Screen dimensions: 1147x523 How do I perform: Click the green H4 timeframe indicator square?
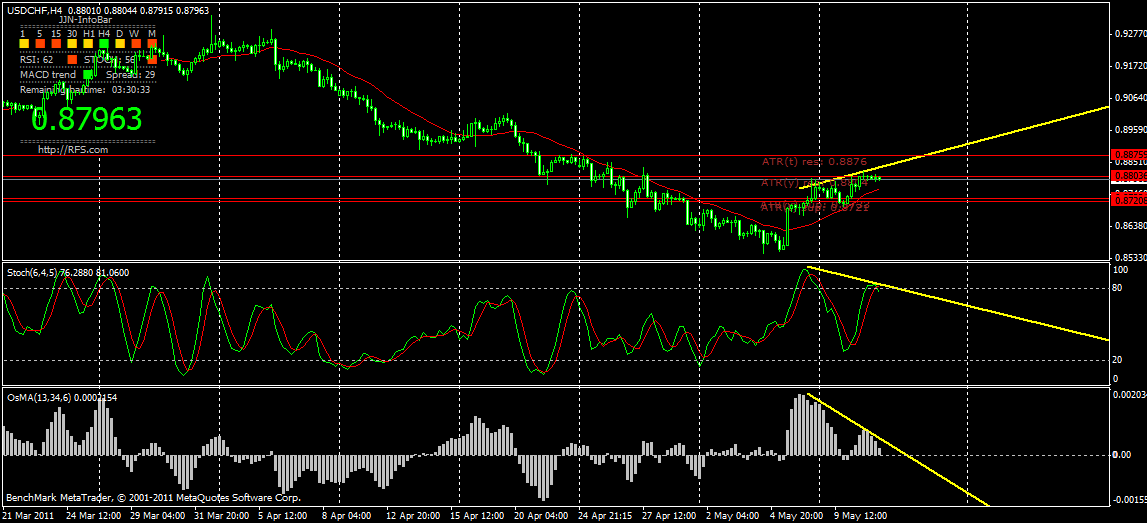(104, 43)
